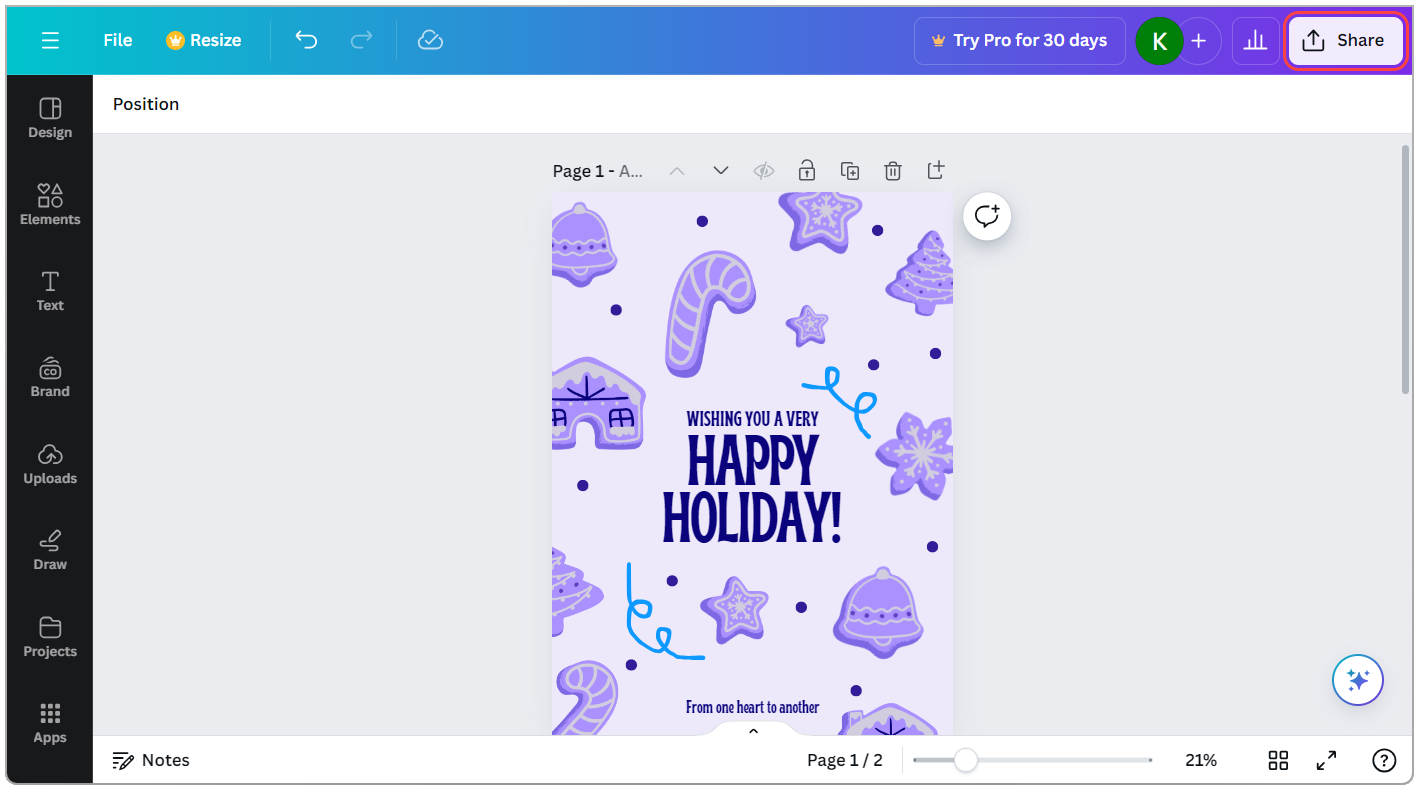Click the Resize button
Screen dimensions: 1418x789
click(203, 40)
